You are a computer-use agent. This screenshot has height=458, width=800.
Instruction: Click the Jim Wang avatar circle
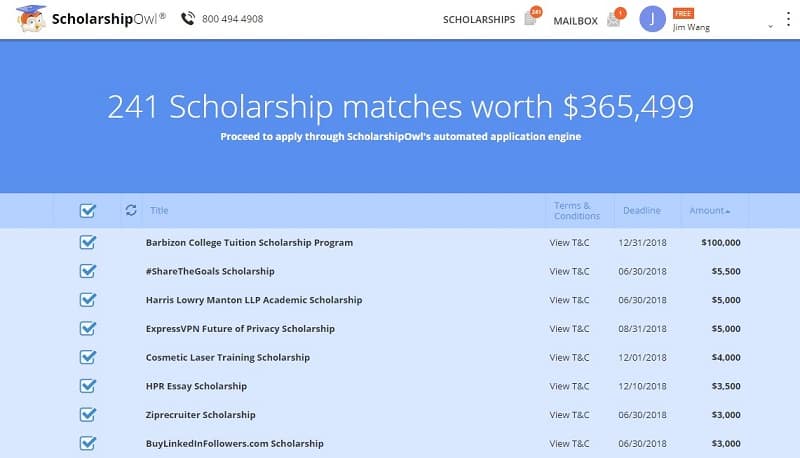click(652, 19)
